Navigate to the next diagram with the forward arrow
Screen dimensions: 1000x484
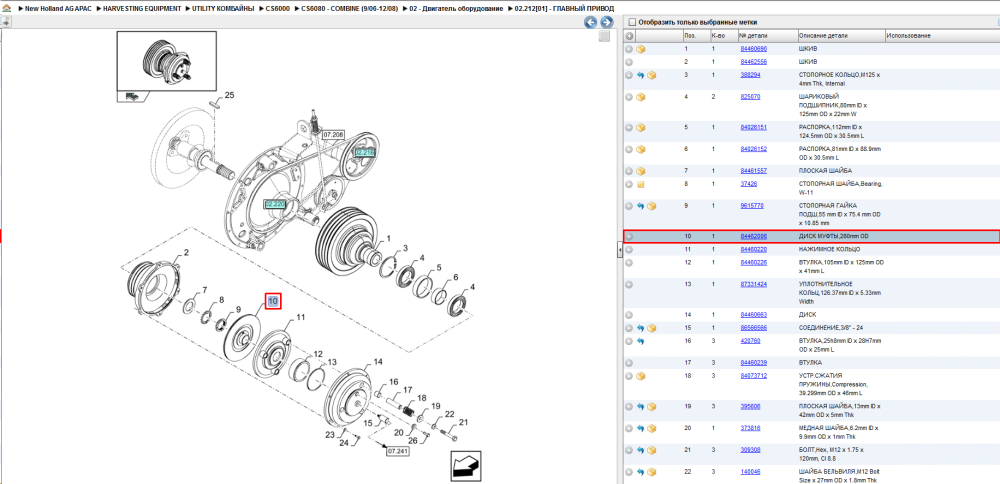click(606, 22)
